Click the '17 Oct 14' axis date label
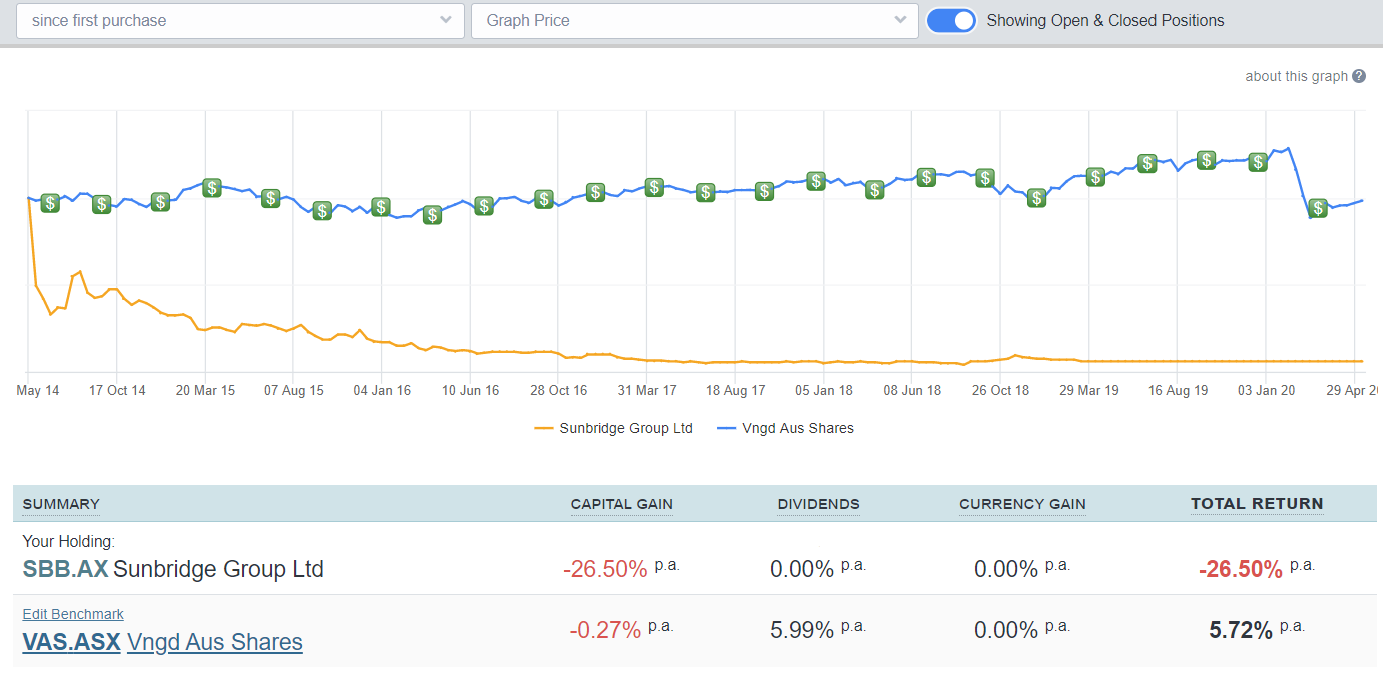Image resolution: width=1383 pixels, height=673 pixels. [x=117, y=391]
